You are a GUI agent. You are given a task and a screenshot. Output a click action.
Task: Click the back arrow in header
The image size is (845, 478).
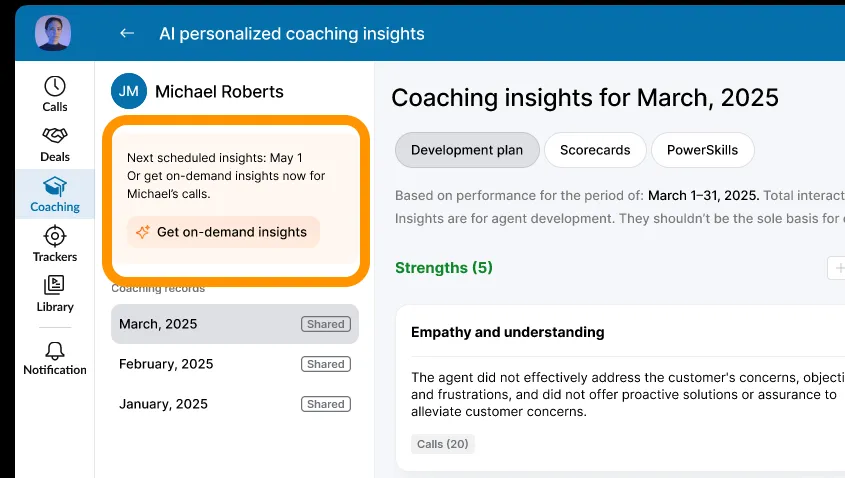point(127,33)
